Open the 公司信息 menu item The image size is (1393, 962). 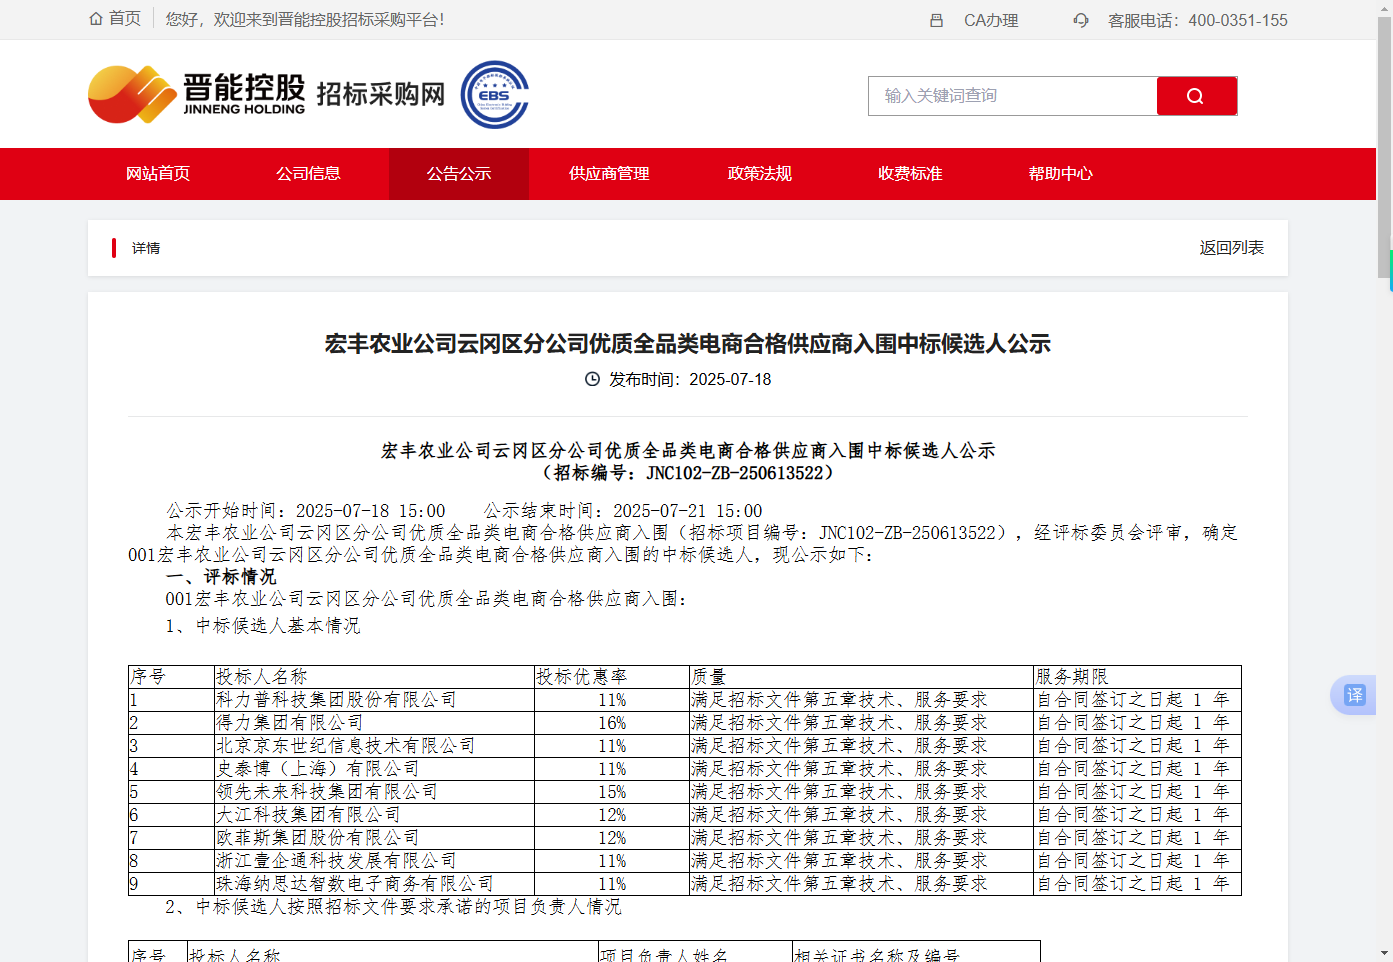[x=308, y=174]
